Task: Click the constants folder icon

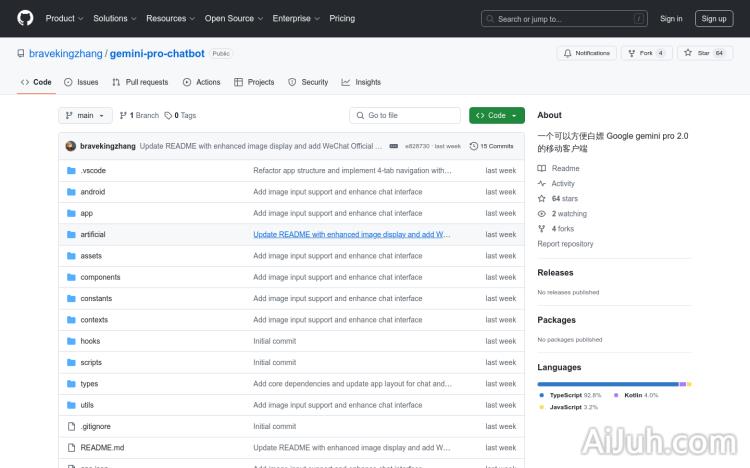Action: [x=71, y=299]
